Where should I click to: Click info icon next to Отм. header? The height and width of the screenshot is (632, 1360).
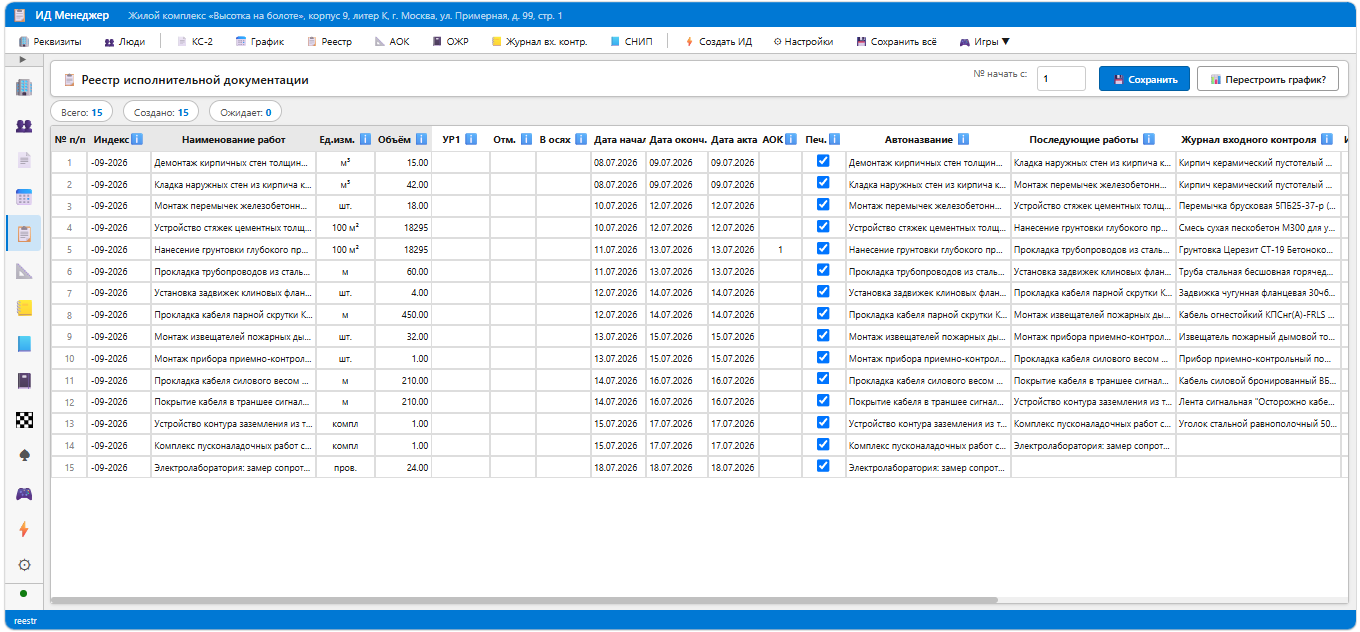coord(526,140)
